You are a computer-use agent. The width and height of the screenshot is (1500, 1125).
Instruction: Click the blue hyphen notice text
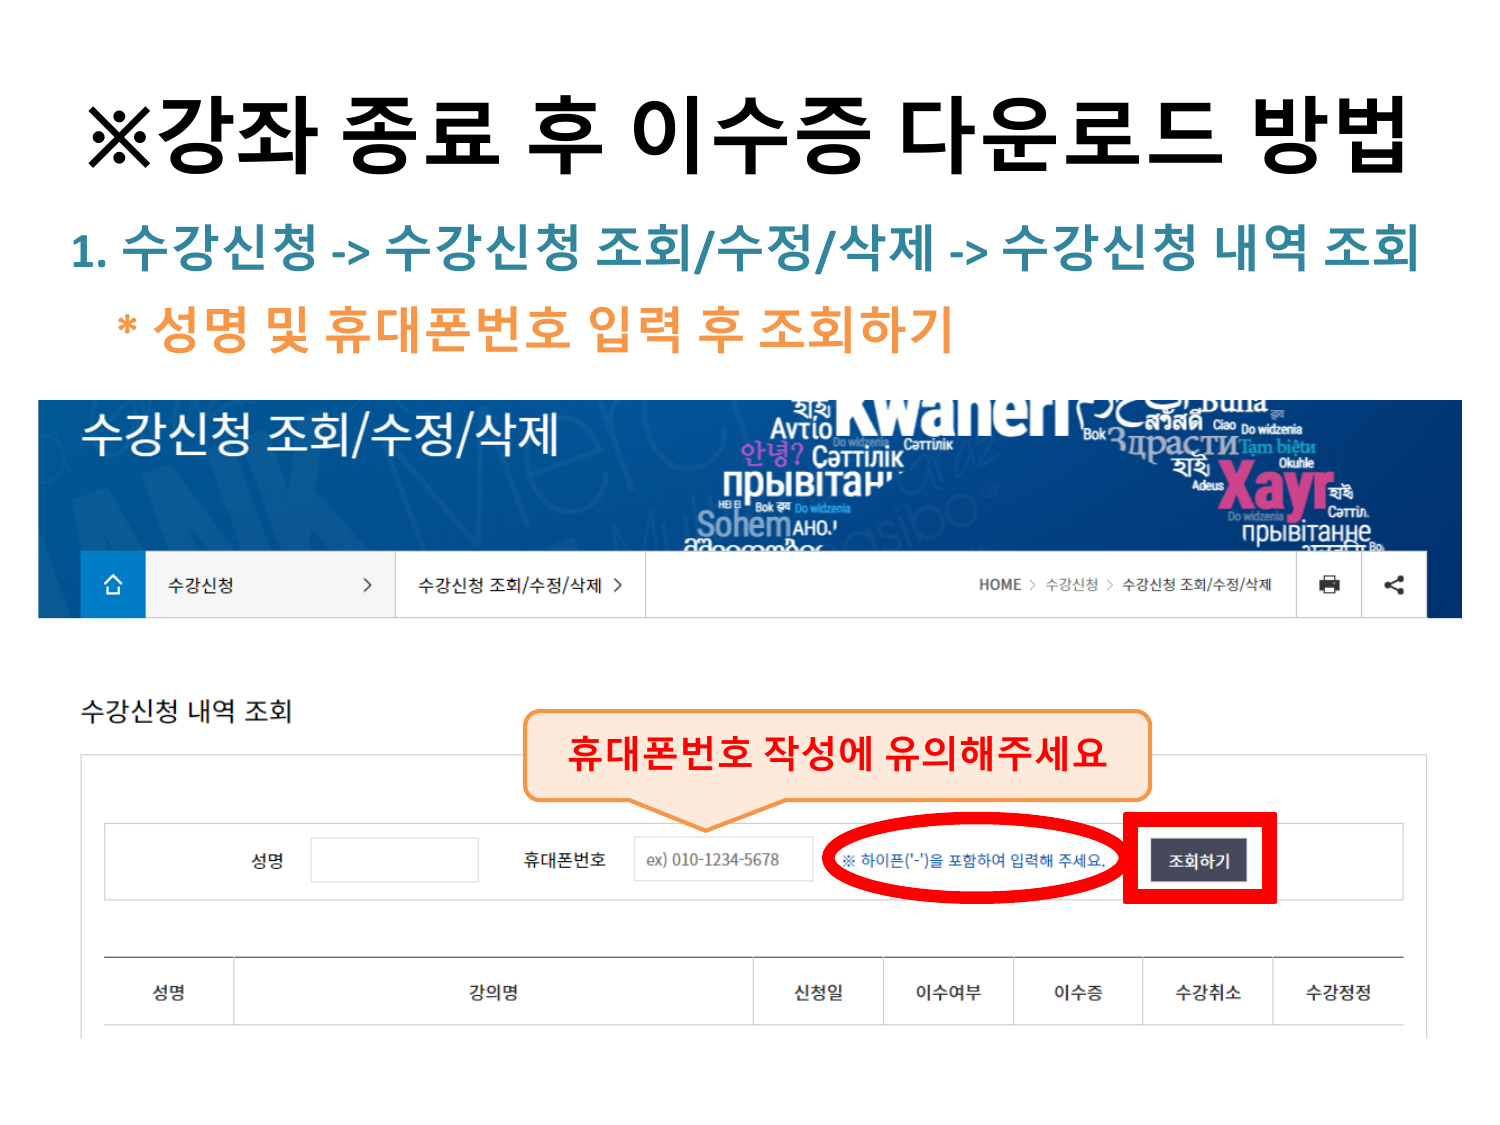(x=973, y=860)
